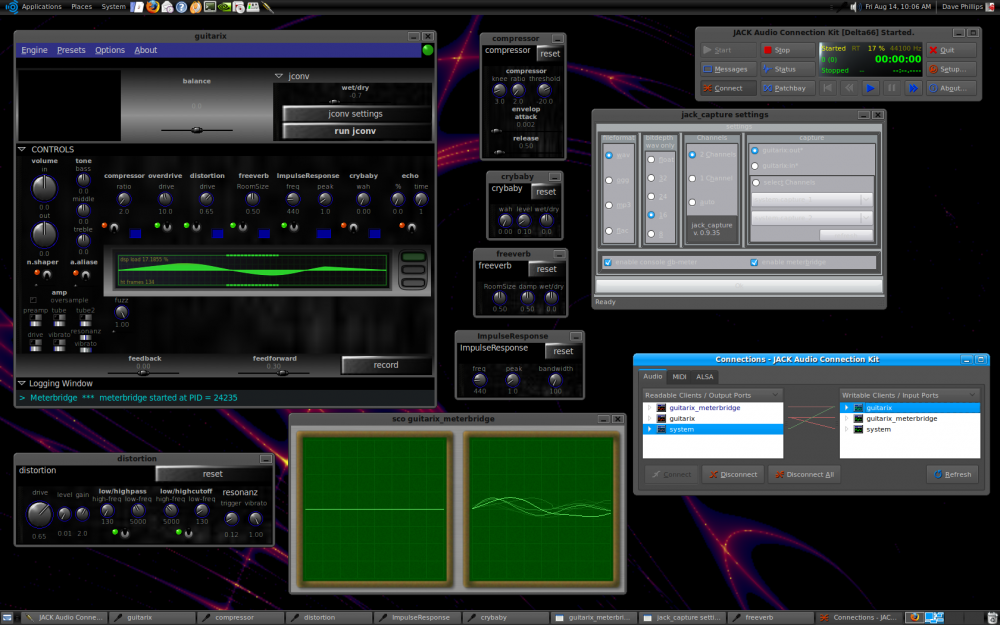Open the Engine menu in guitarix
Screen dimensions: 1000x625
(34, 50)
